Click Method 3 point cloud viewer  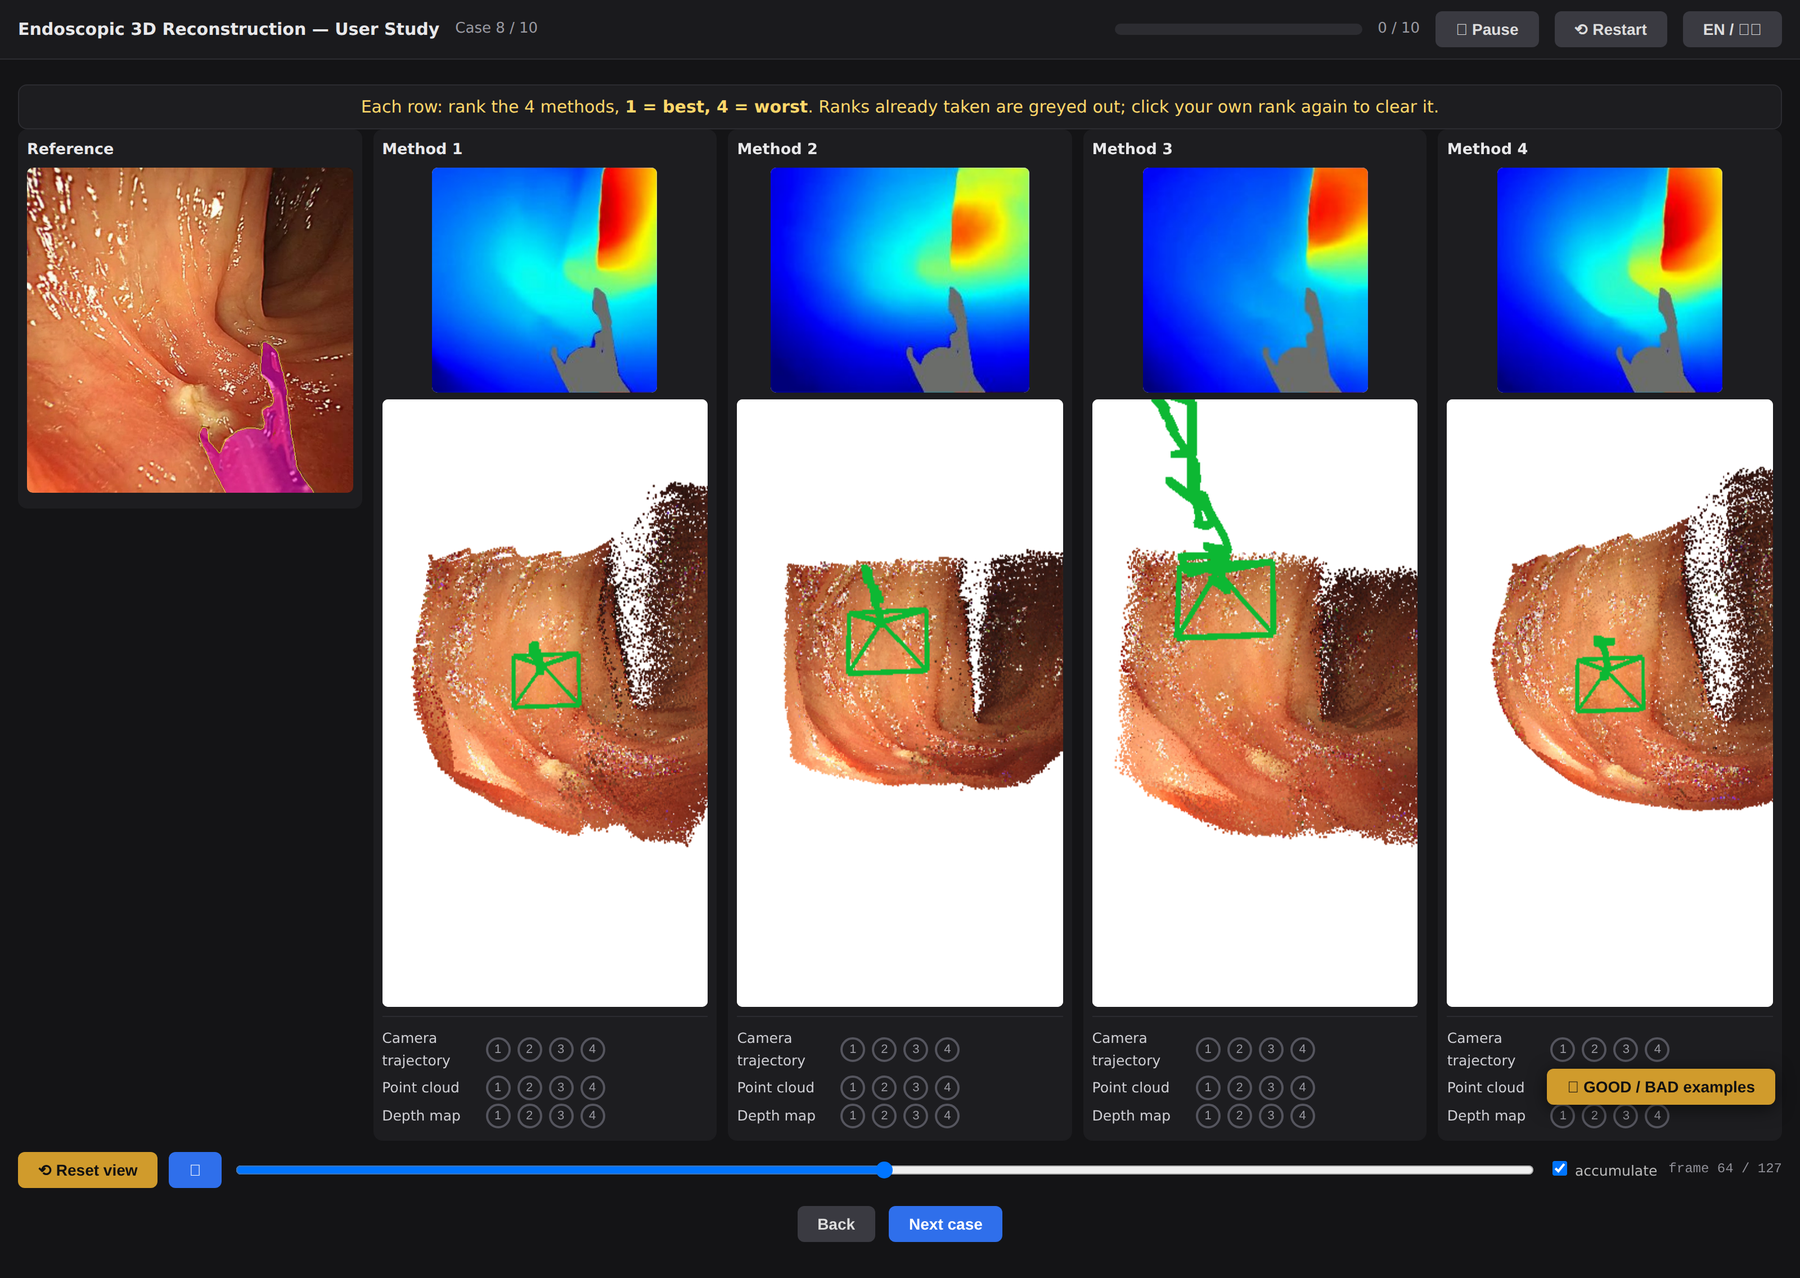pos(1255,703)
